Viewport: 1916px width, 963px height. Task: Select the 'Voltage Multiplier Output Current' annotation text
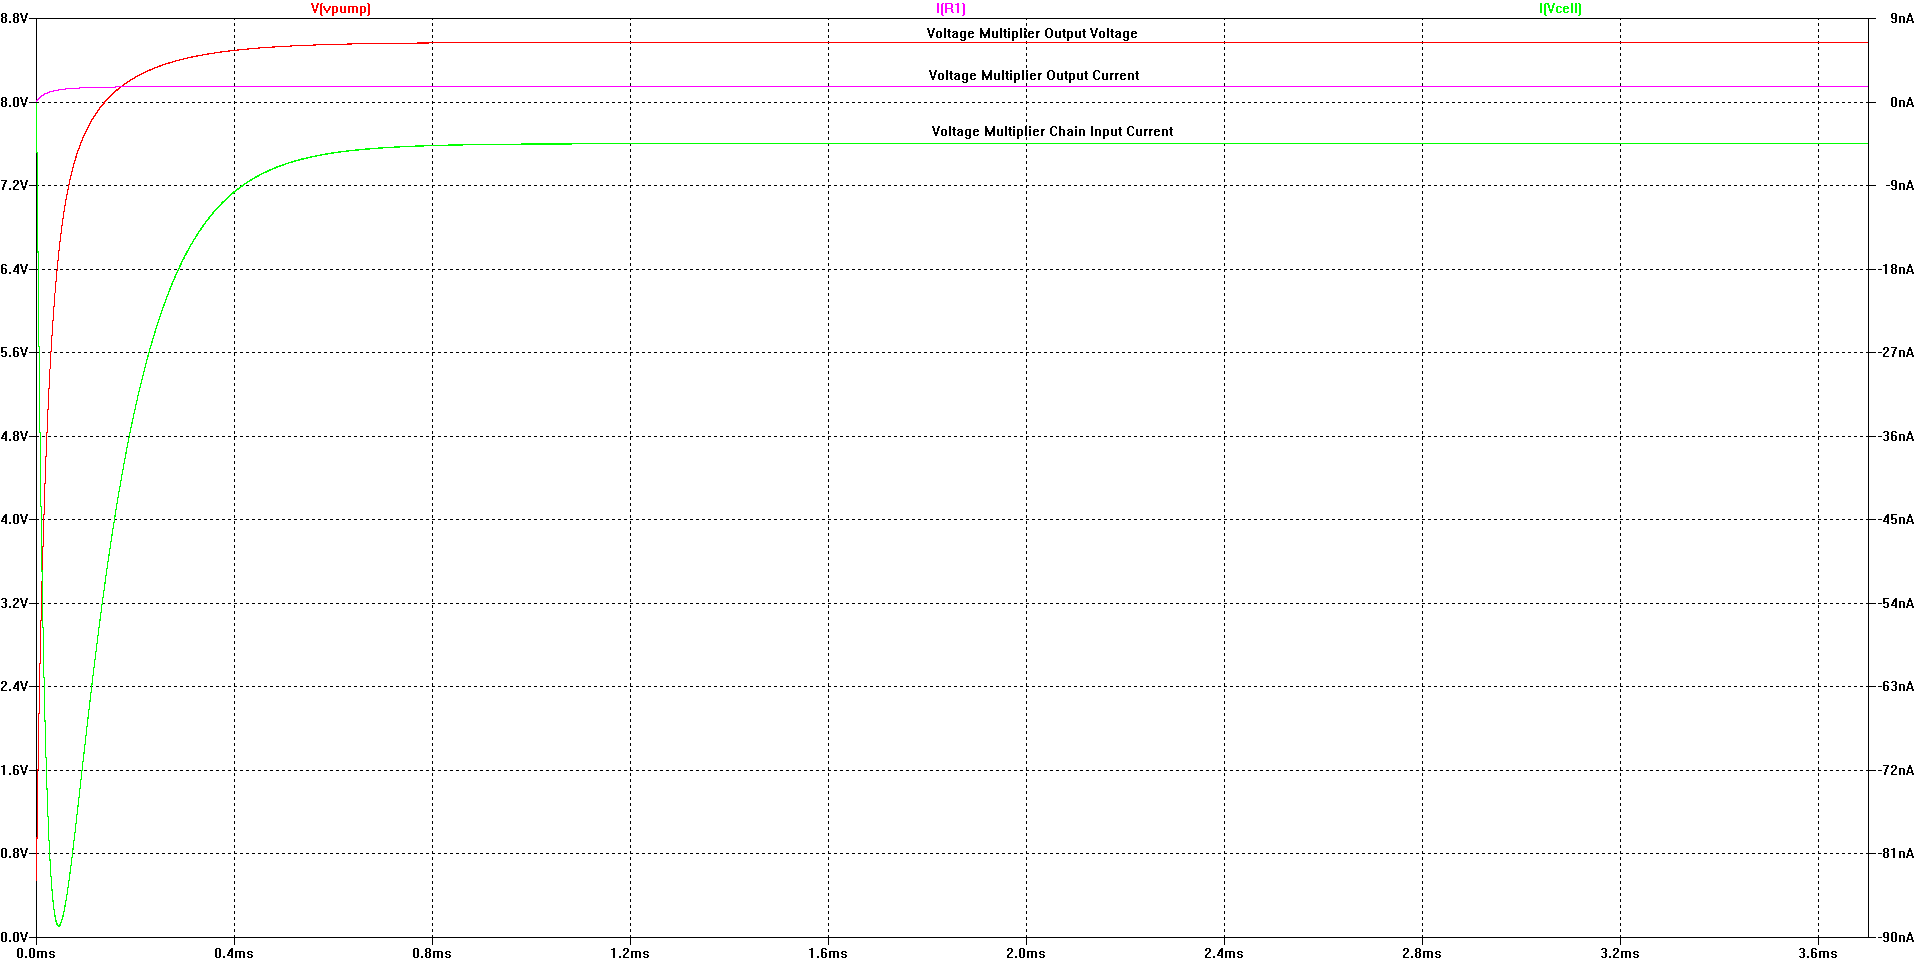(1033, 76)
